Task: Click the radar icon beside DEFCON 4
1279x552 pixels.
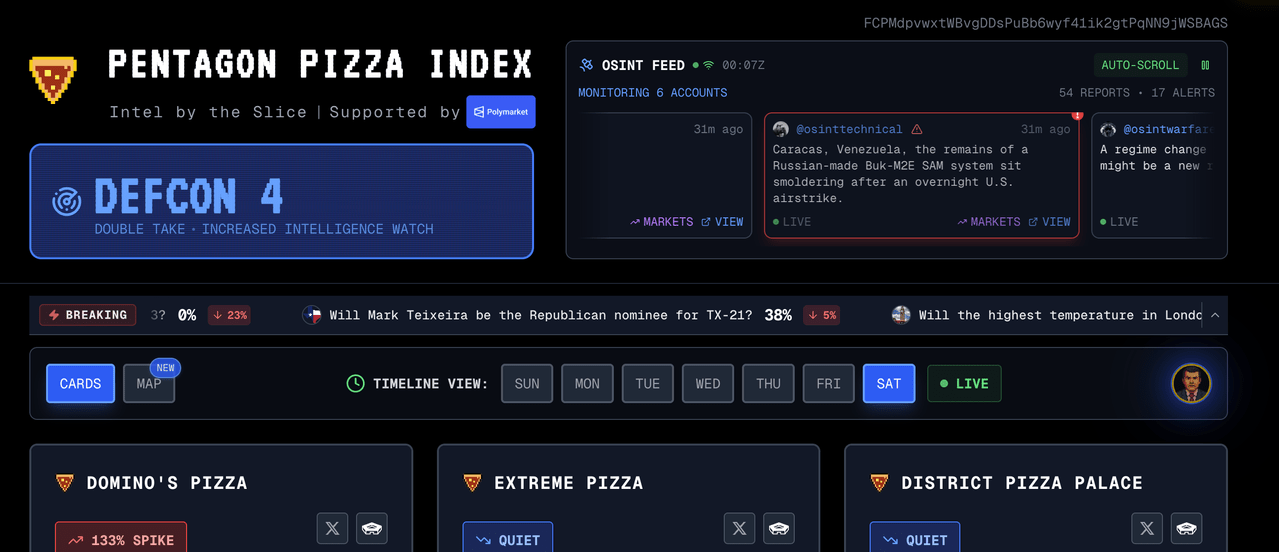Action: (x=67, y=202)
